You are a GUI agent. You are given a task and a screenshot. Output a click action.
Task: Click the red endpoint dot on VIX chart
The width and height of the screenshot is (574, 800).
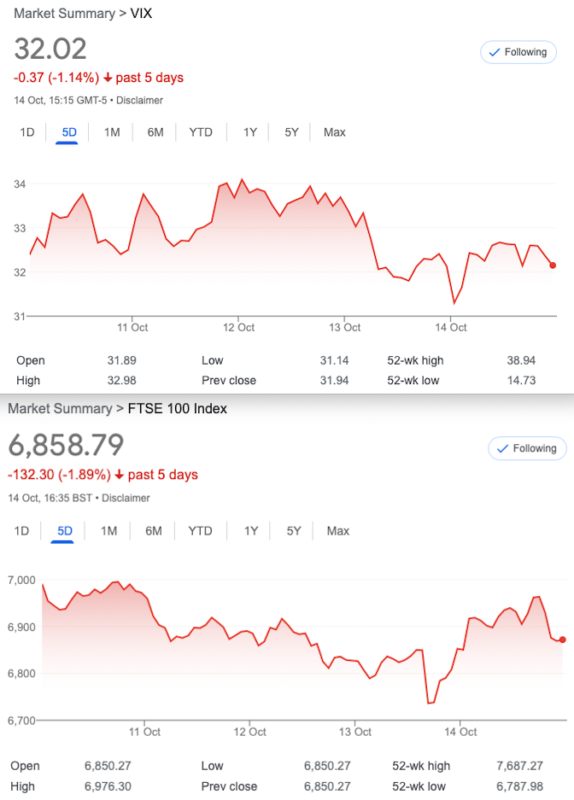pyautogui.click(x=553, y=265)
